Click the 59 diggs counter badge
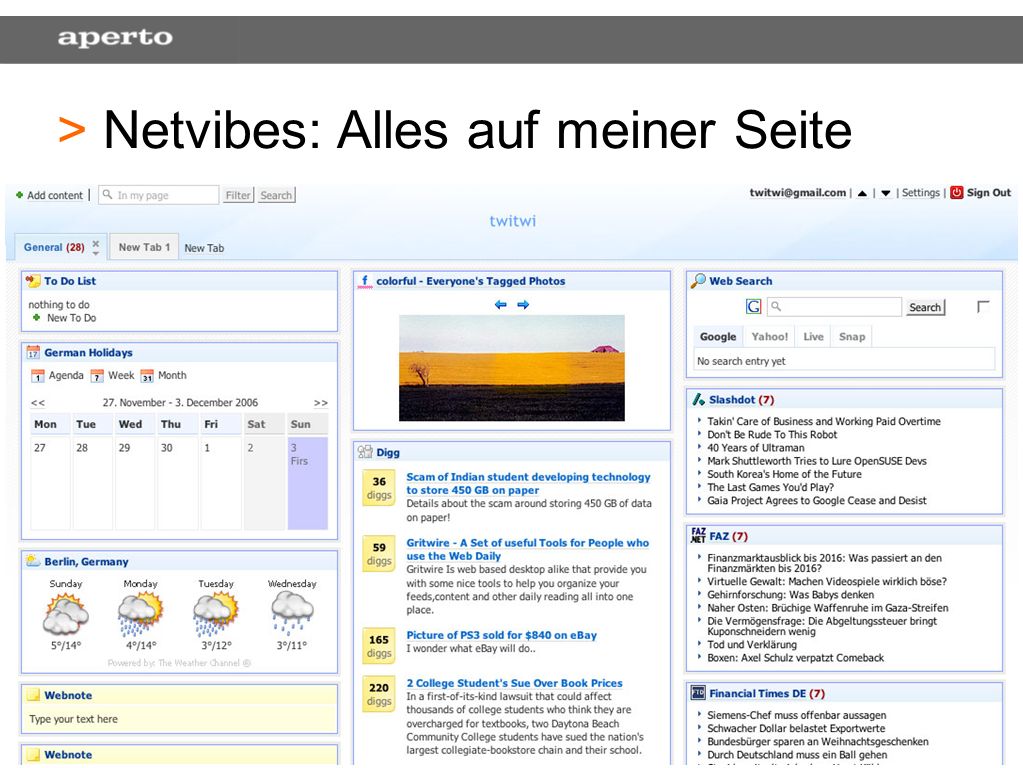 point(379,554)
